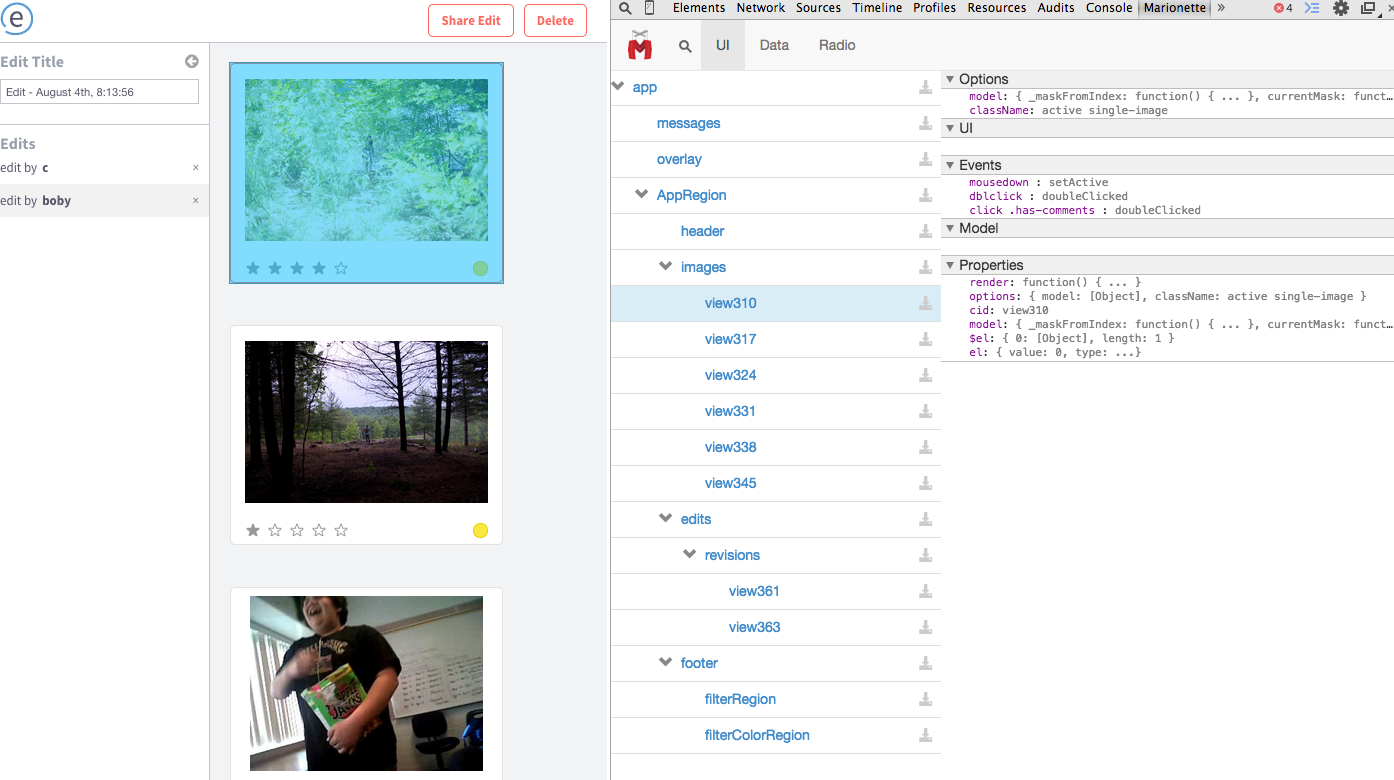Remove the edit by c entry

[x=196, y=168]
